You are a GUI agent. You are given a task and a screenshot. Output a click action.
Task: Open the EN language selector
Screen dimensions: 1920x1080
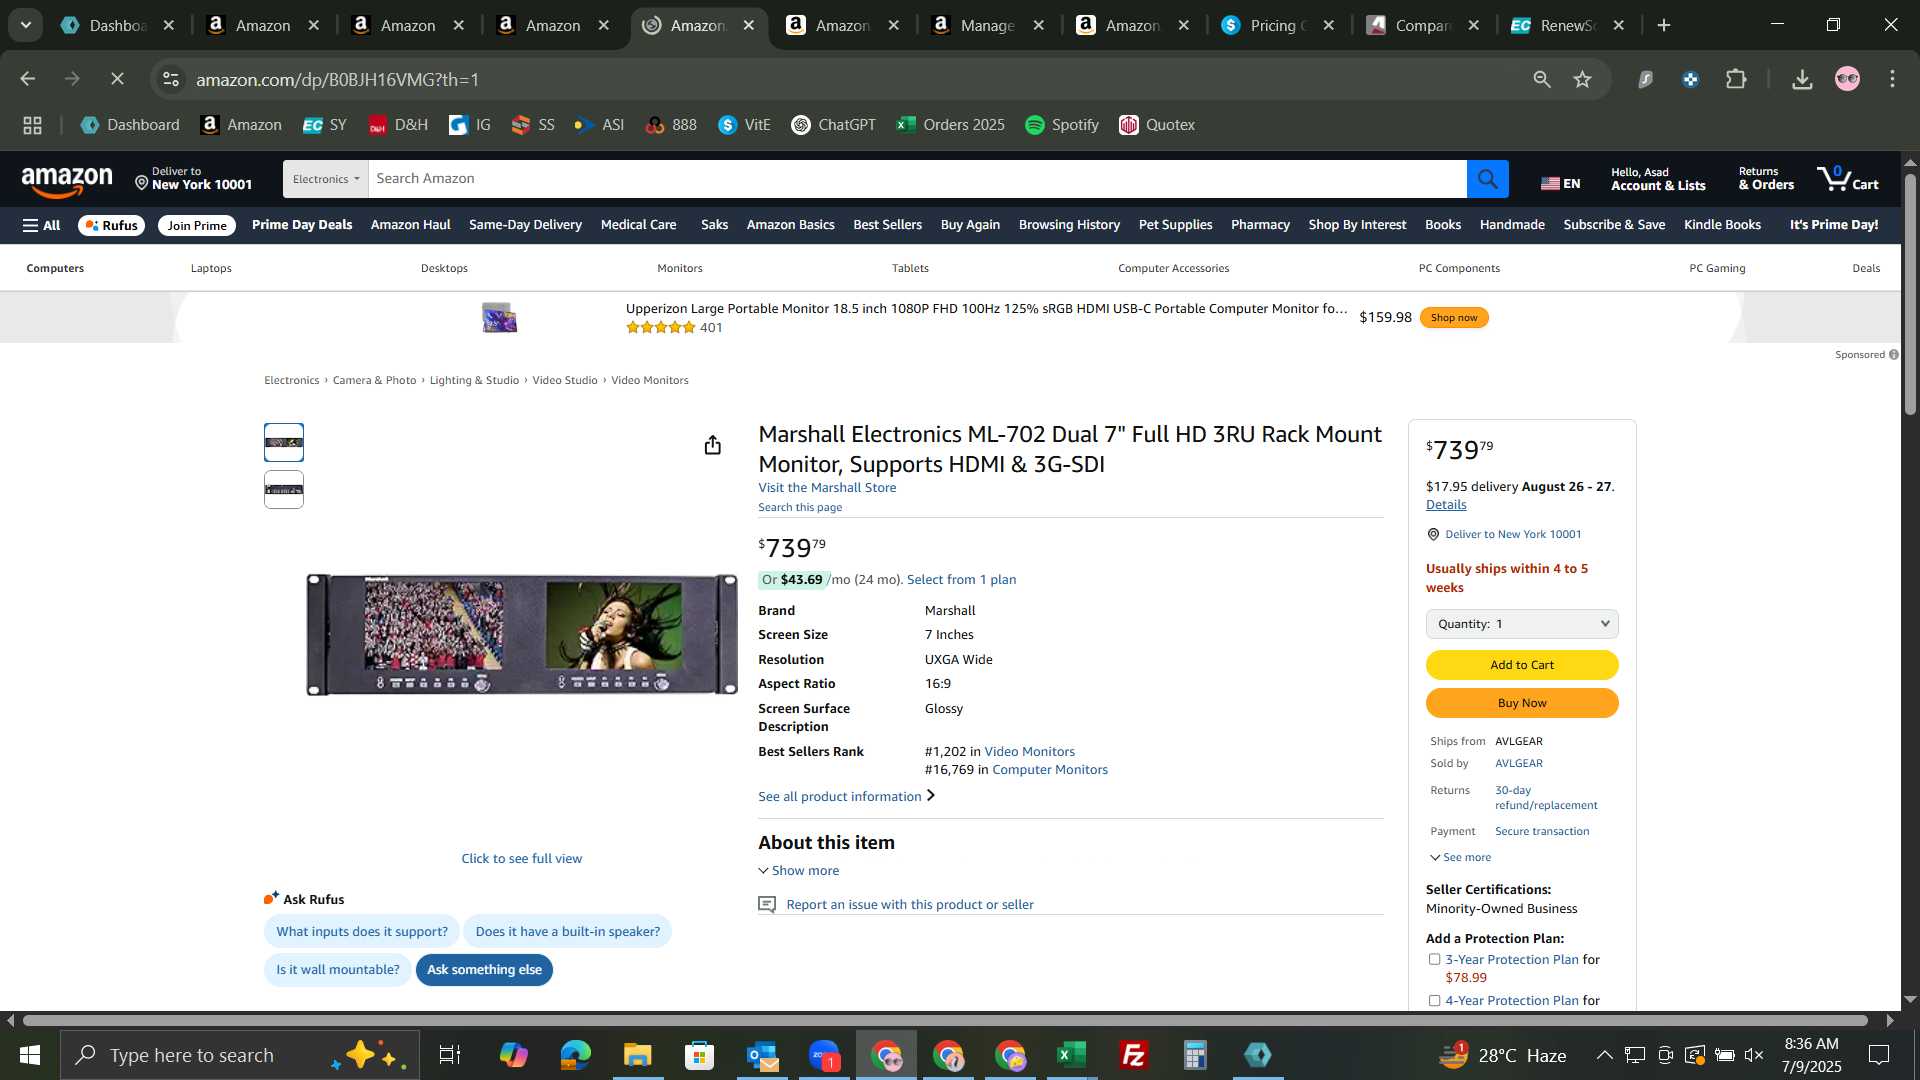click(x=1560, y=183)
